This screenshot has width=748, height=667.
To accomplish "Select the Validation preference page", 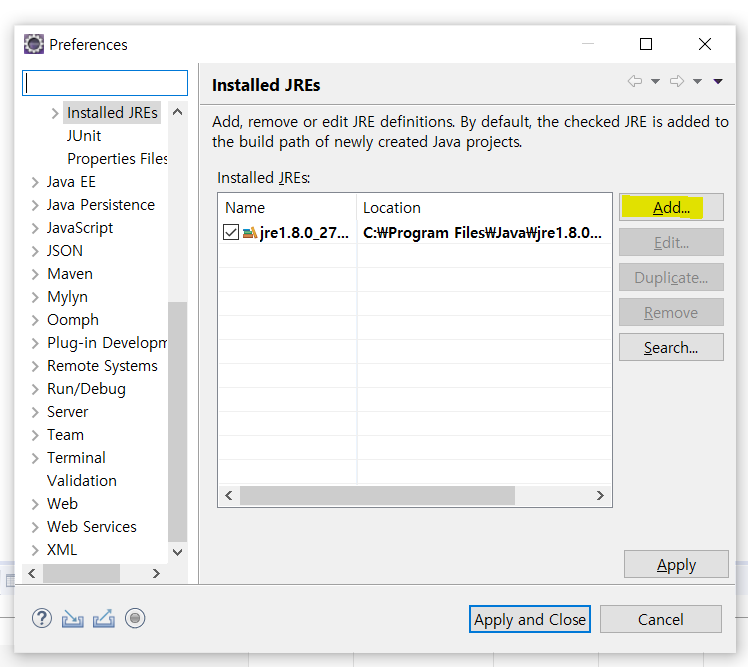I will click(82, 480).
